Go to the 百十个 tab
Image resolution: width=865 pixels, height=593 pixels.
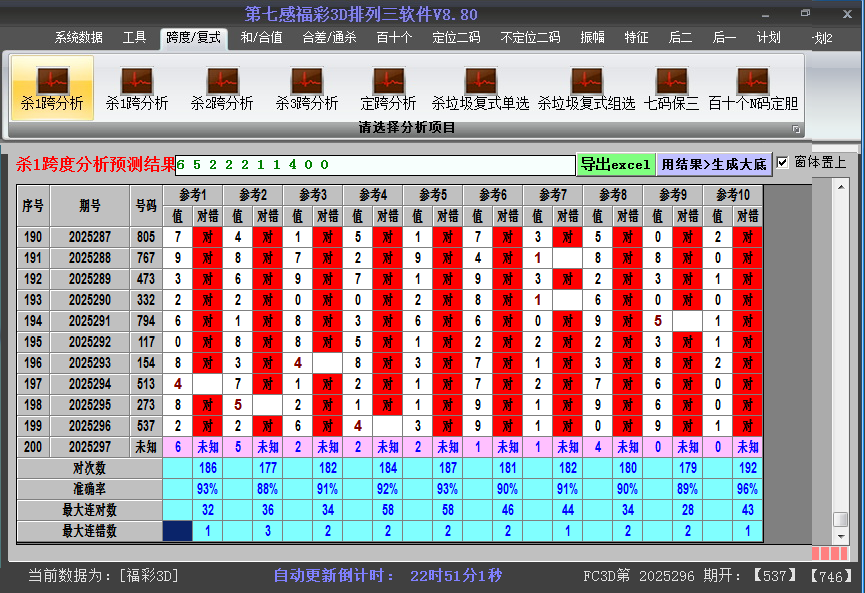pyautogui.click(x=394, y=38)
